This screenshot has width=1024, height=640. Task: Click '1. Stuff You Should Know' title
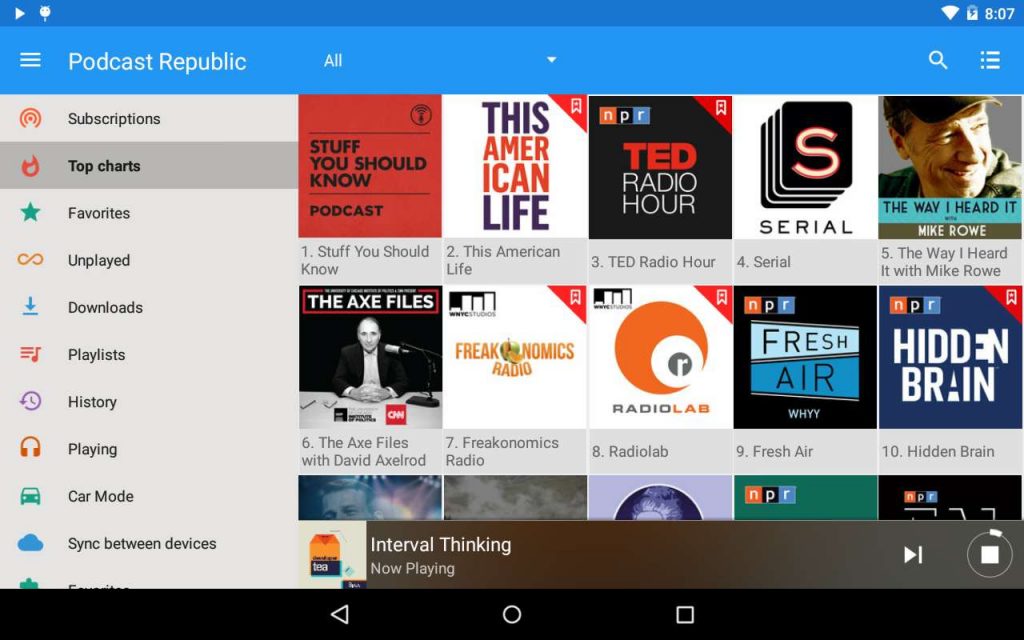(365, 260)
